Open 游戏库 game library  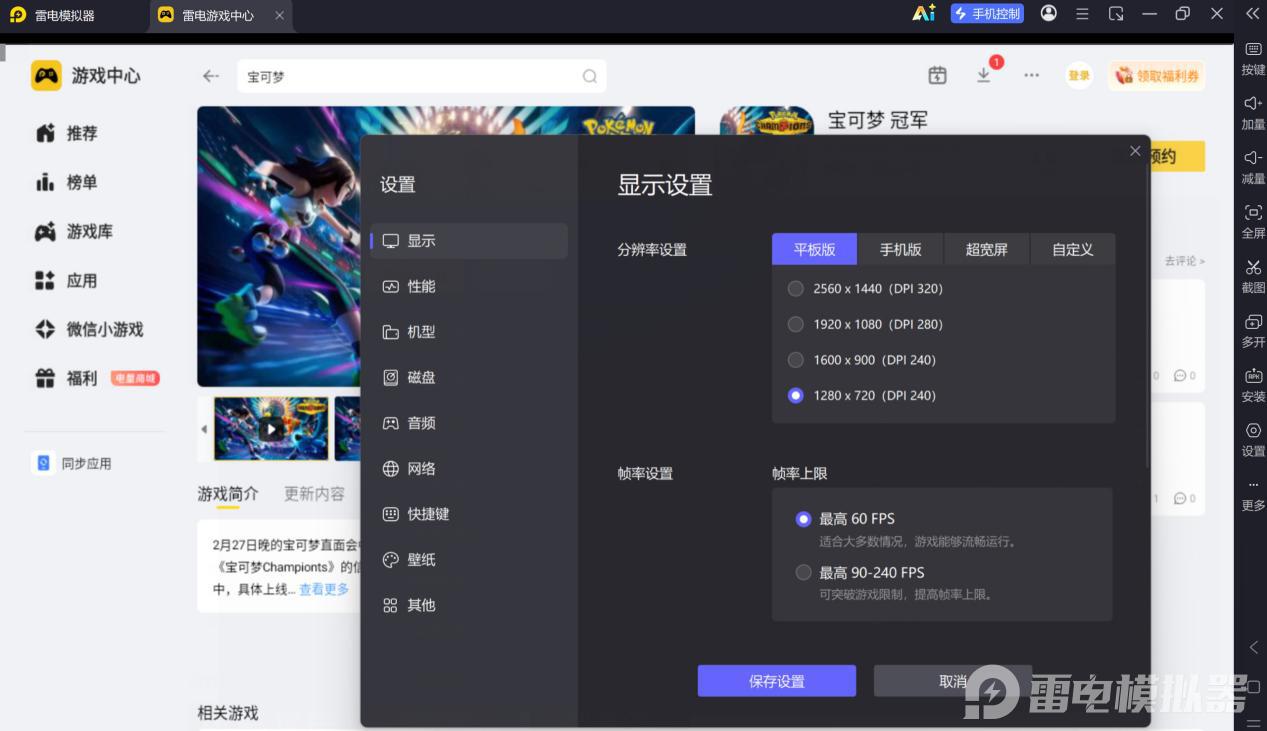click(x=74, y=231)
